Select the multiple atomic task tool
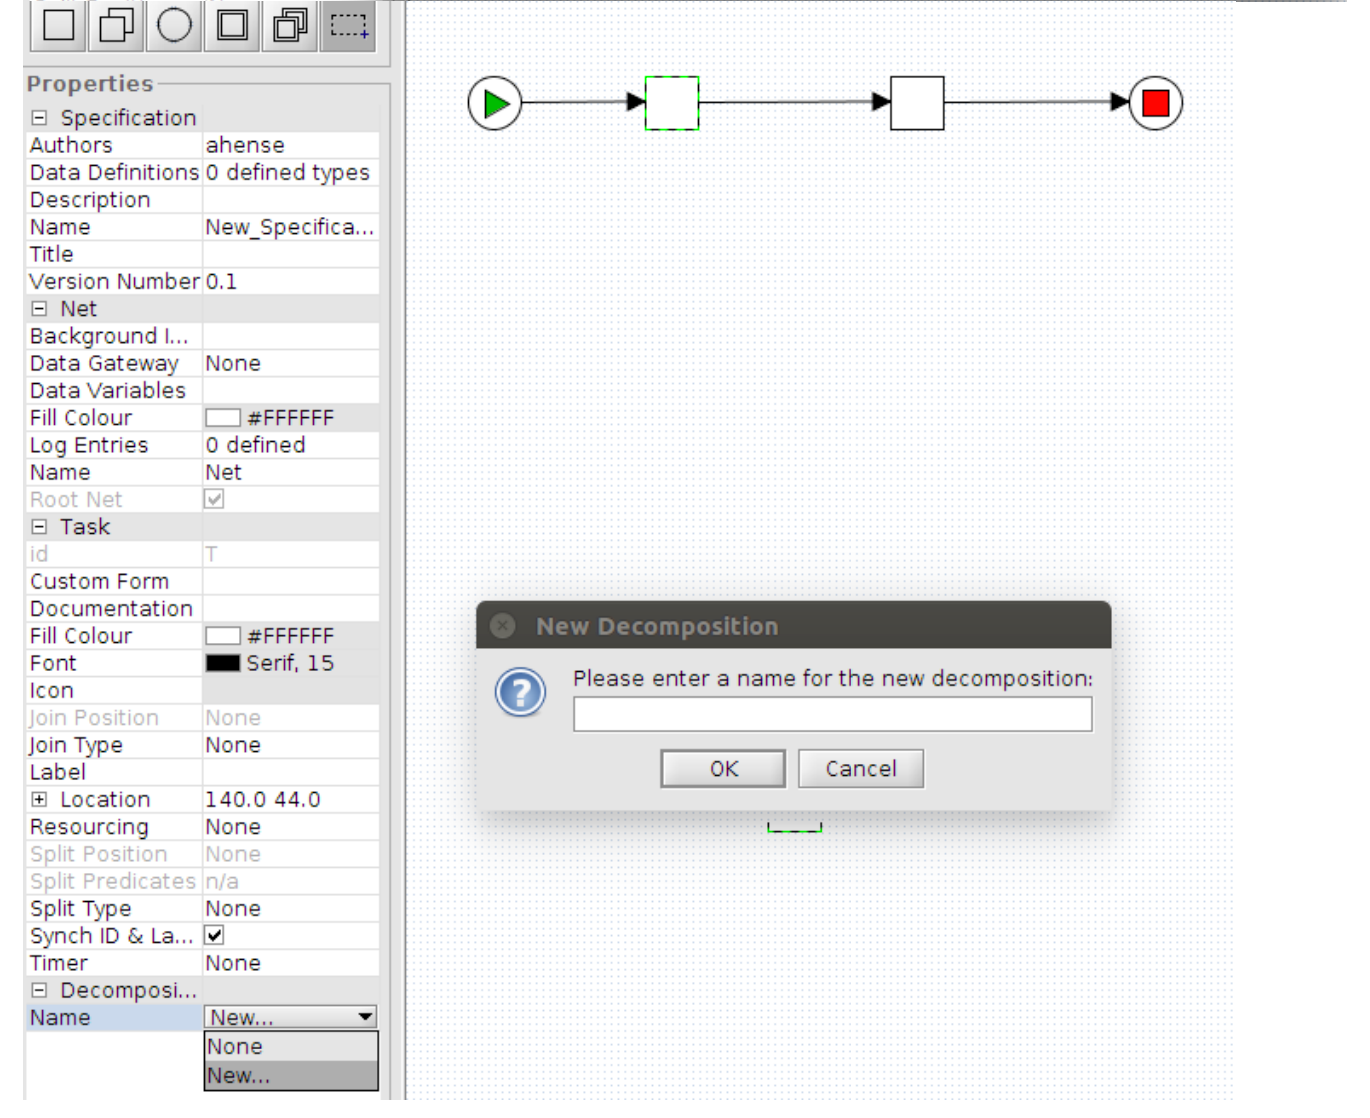The width and height of the screenshot is (1370, 1118). point(116,25)
